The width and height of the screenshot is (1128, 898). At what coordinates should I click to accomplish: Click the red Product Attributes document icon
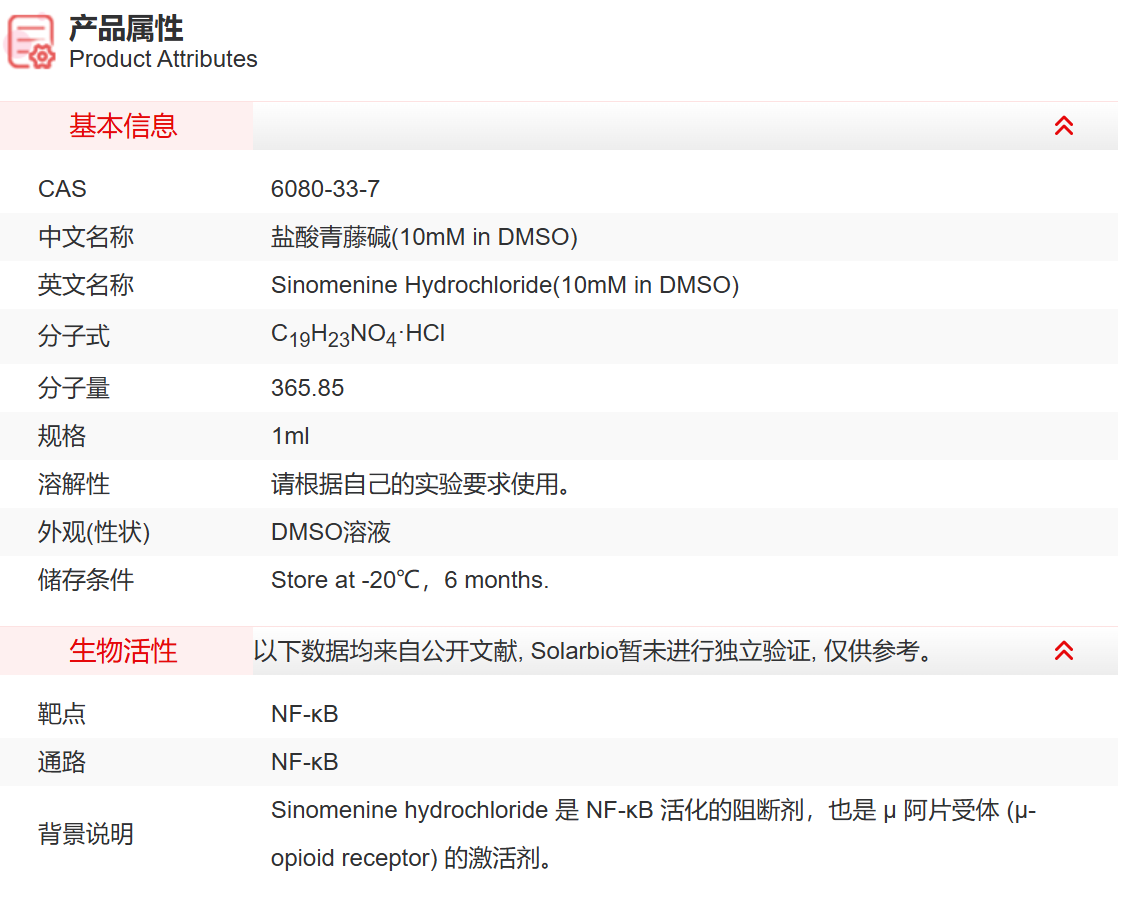click(28, 41)
